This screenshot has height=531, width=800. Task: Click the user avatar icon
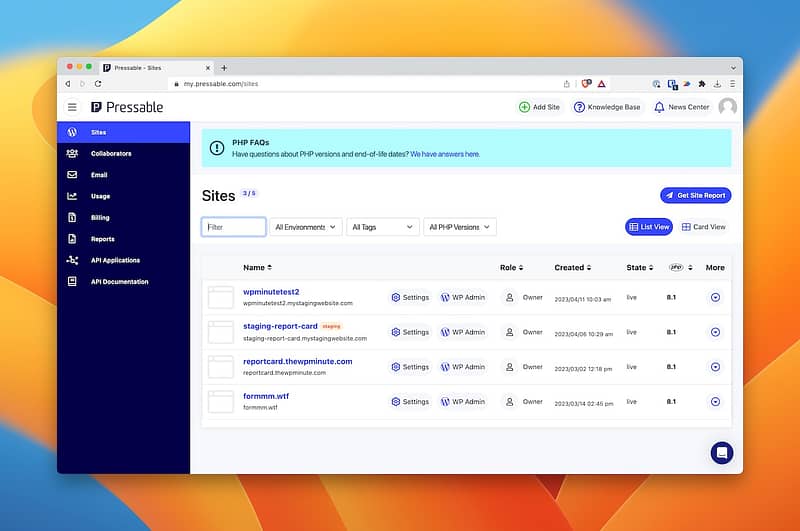coord(727,107)
